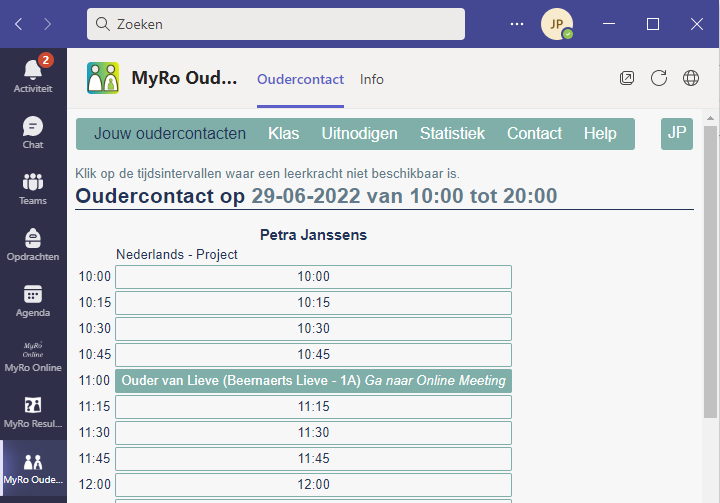Open the Agenda calendar
Viewport: 720px width, 503px height.
click(33, 300)
